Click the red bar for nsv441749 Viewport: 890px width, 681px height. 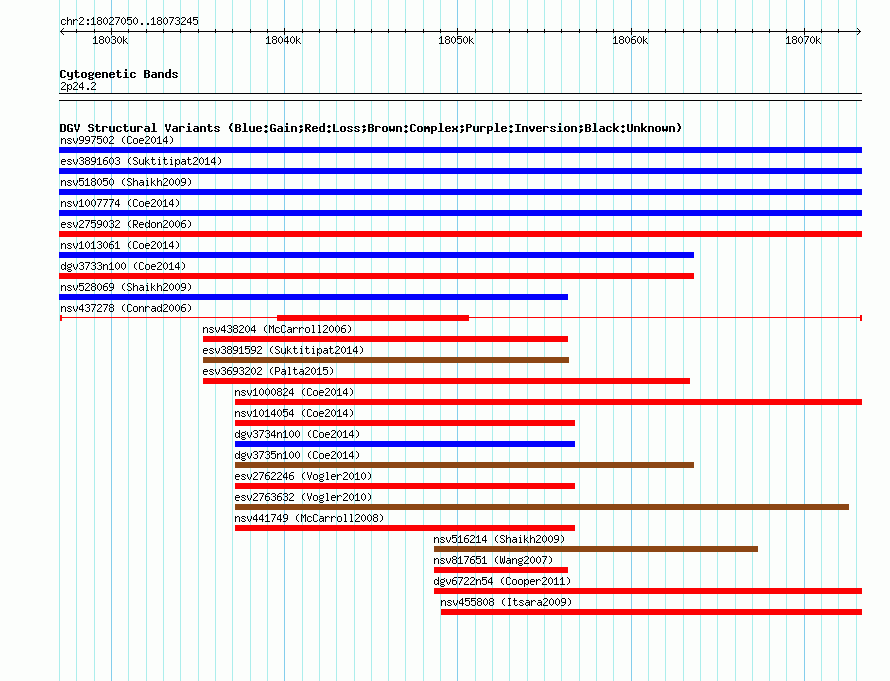point(405,528)
